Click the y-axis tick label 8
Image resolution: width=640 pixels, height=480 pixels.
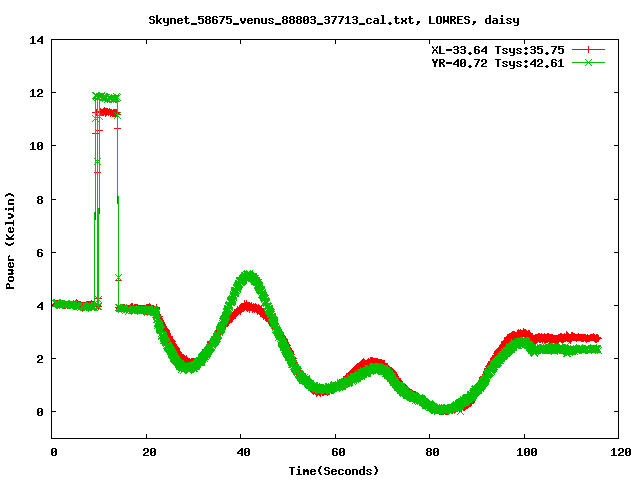(40, 200)
